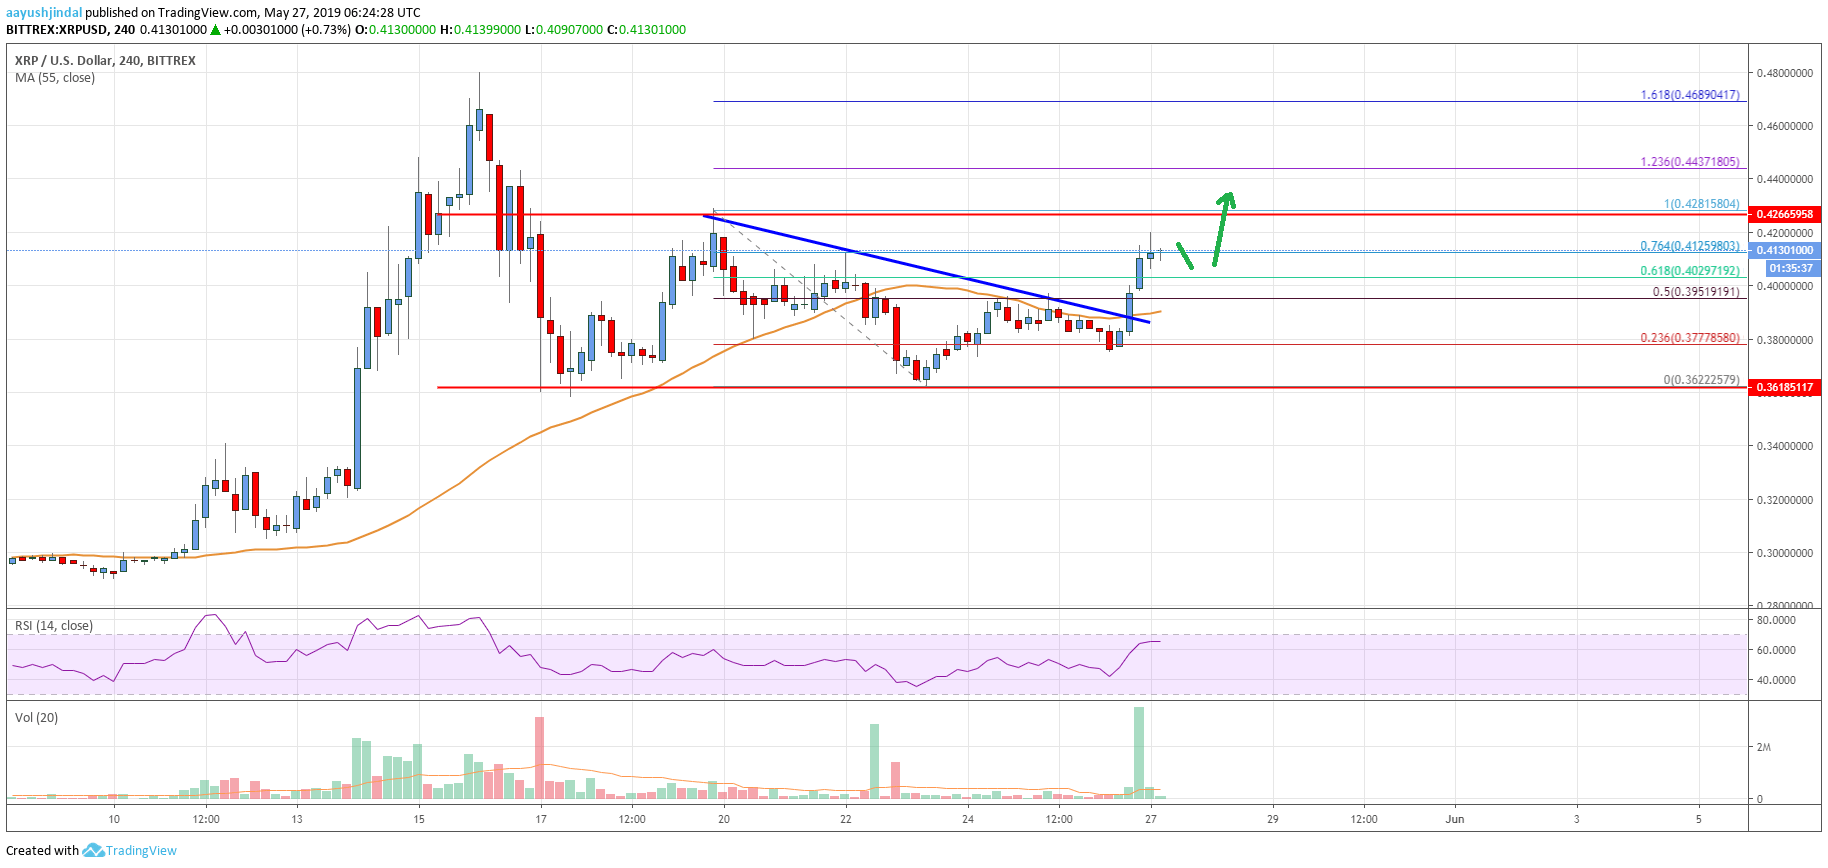Click the 0.764(0.41259803) Fibonacci label

1690,246
